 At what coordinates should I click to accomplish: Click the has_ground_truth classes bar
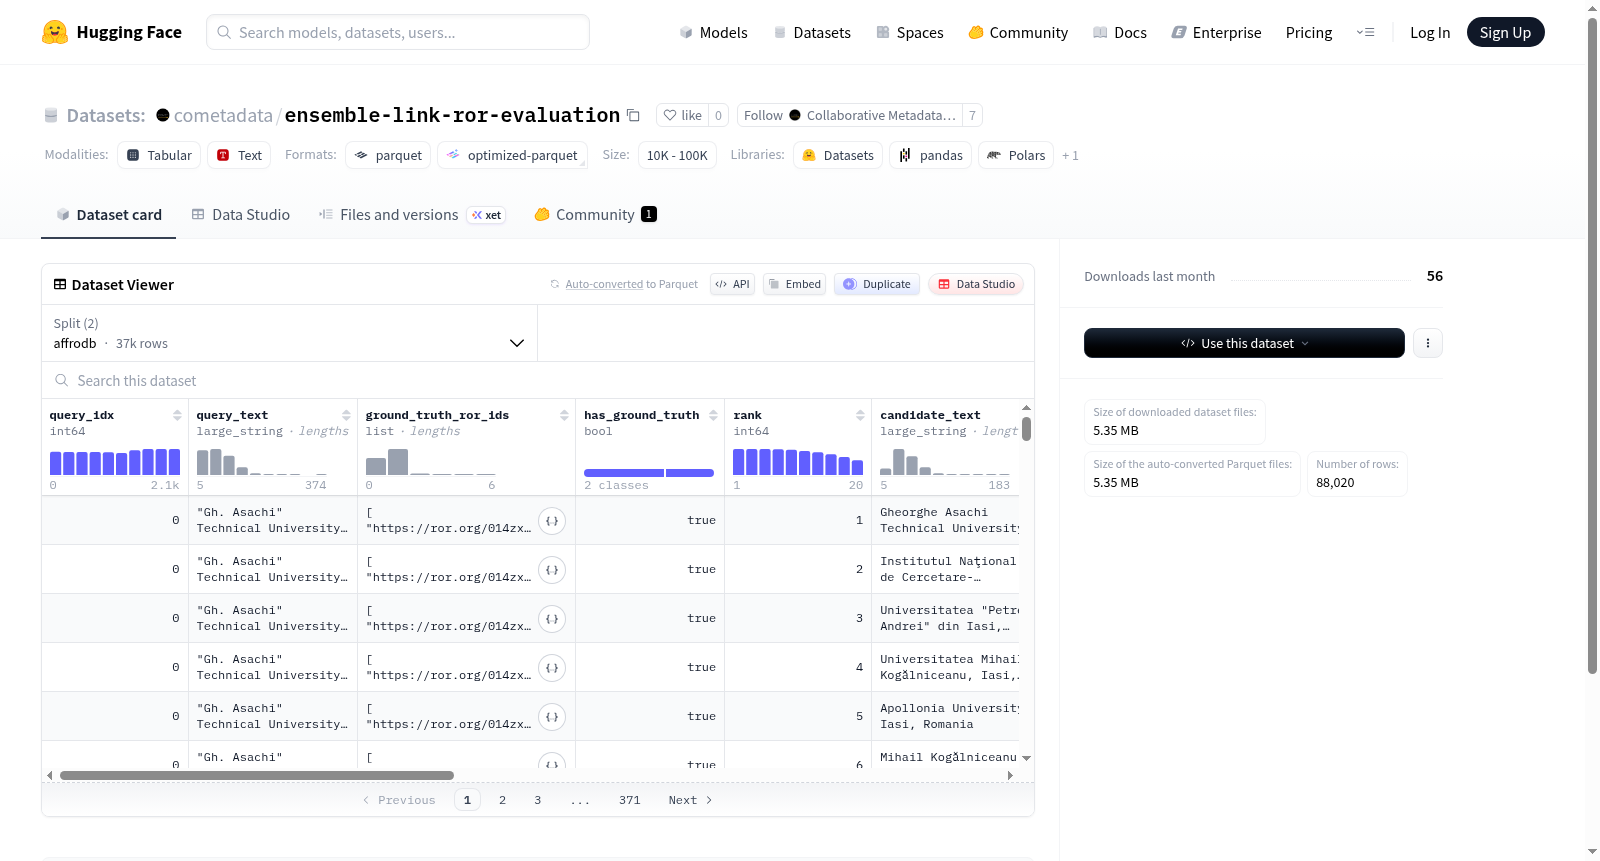(649, 473)
